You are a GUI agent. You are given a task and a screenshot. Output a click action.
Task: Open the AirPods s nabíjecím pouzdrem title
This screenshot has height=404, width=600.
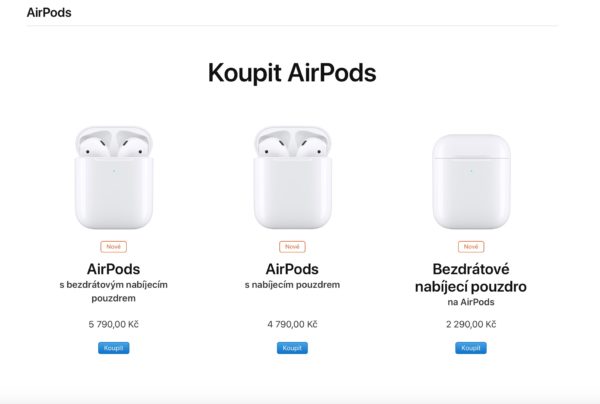pos(292,268)
